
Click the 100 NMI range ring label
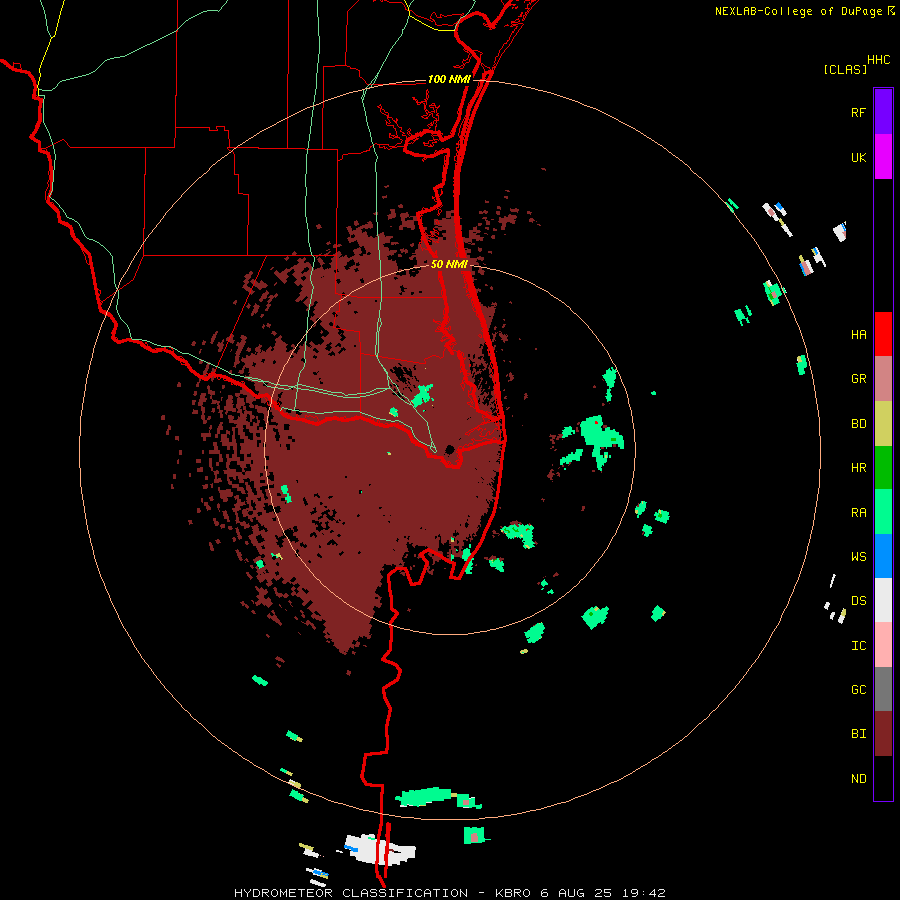pyautogui.click(x=449, y=79)
